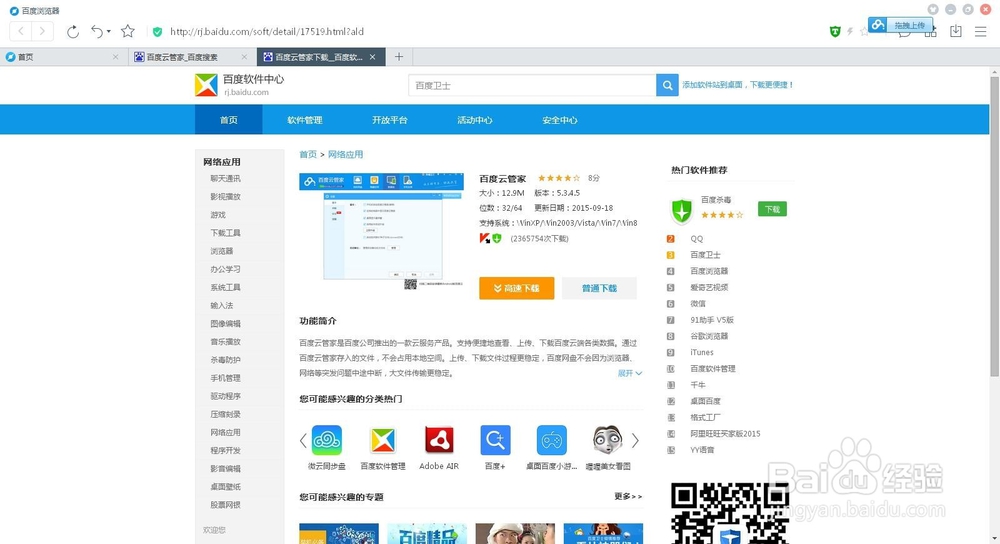Open iTunes in popular software list

[702, 352]
